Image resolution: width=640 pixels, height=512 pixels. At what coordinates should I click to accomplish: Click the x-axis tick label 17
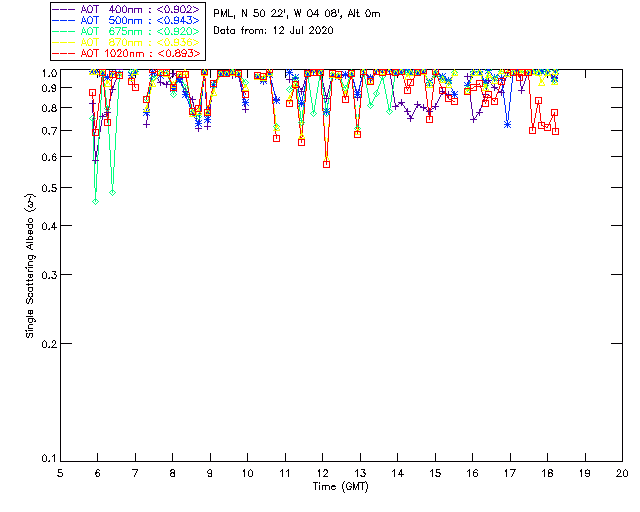(510, 473)
